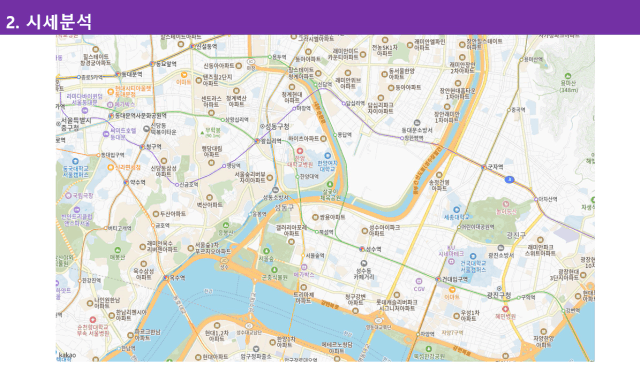This screenshot has width=640, height=367.
Task: Click the 성동구청 label on the map
Action: pyautogui.click(x=277, y=127)
